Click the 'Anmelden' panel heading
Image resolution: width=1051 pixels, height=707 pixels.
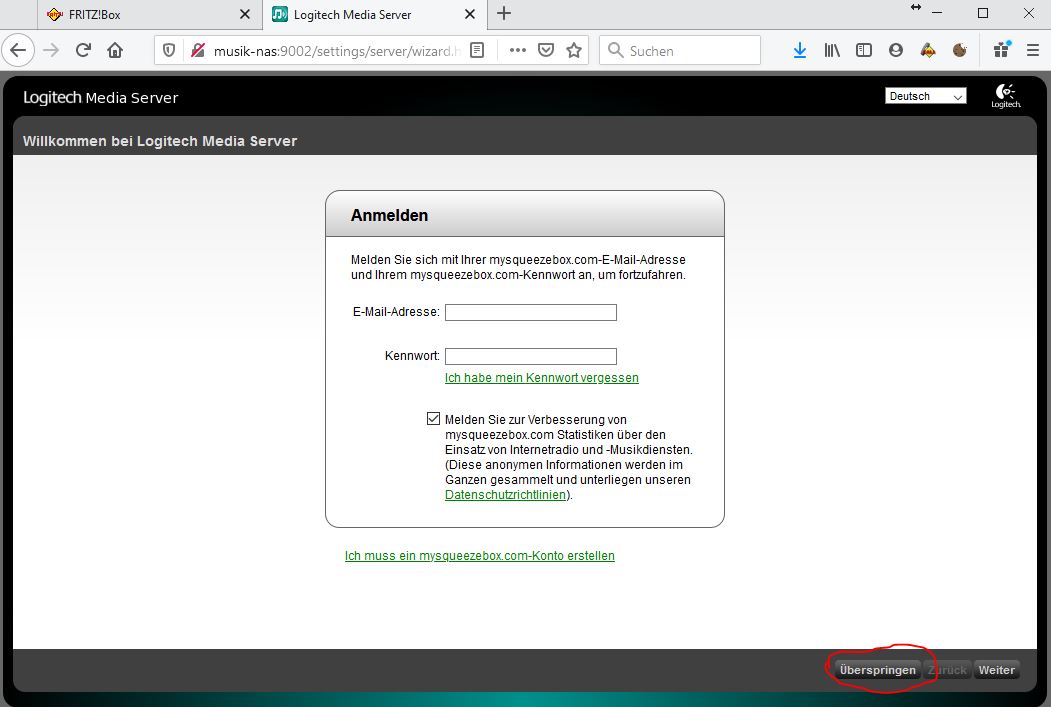[389, 215]
